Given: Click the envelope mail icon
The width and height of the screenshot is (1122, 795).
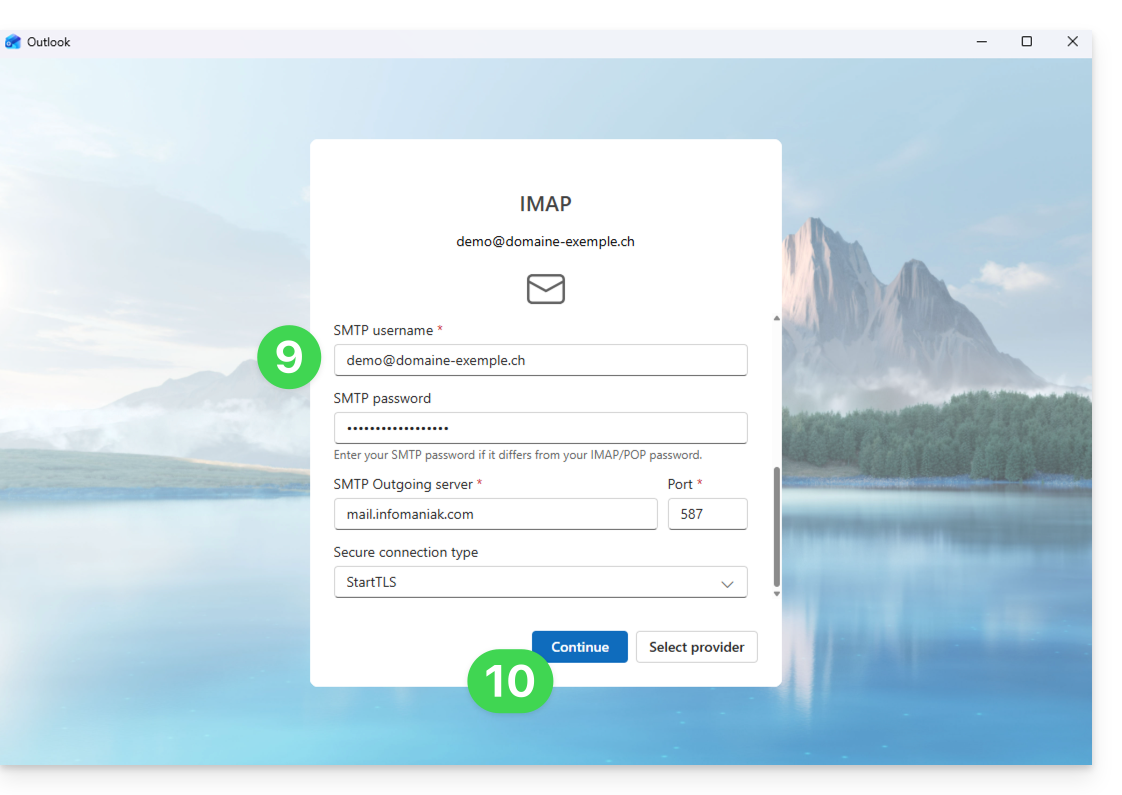Looking at the screenshot, I should pos(545,289).
